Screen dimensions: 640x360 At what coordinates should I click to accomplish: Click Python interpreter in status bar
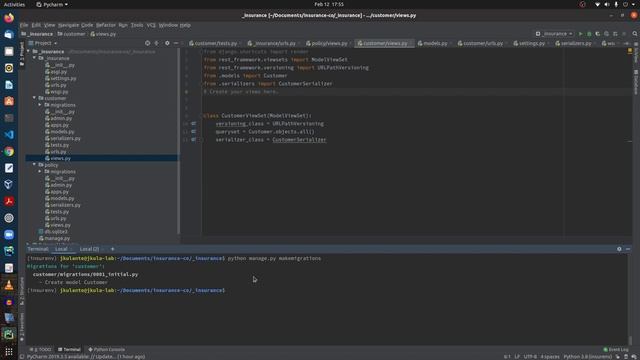click(x=588, y=357)
